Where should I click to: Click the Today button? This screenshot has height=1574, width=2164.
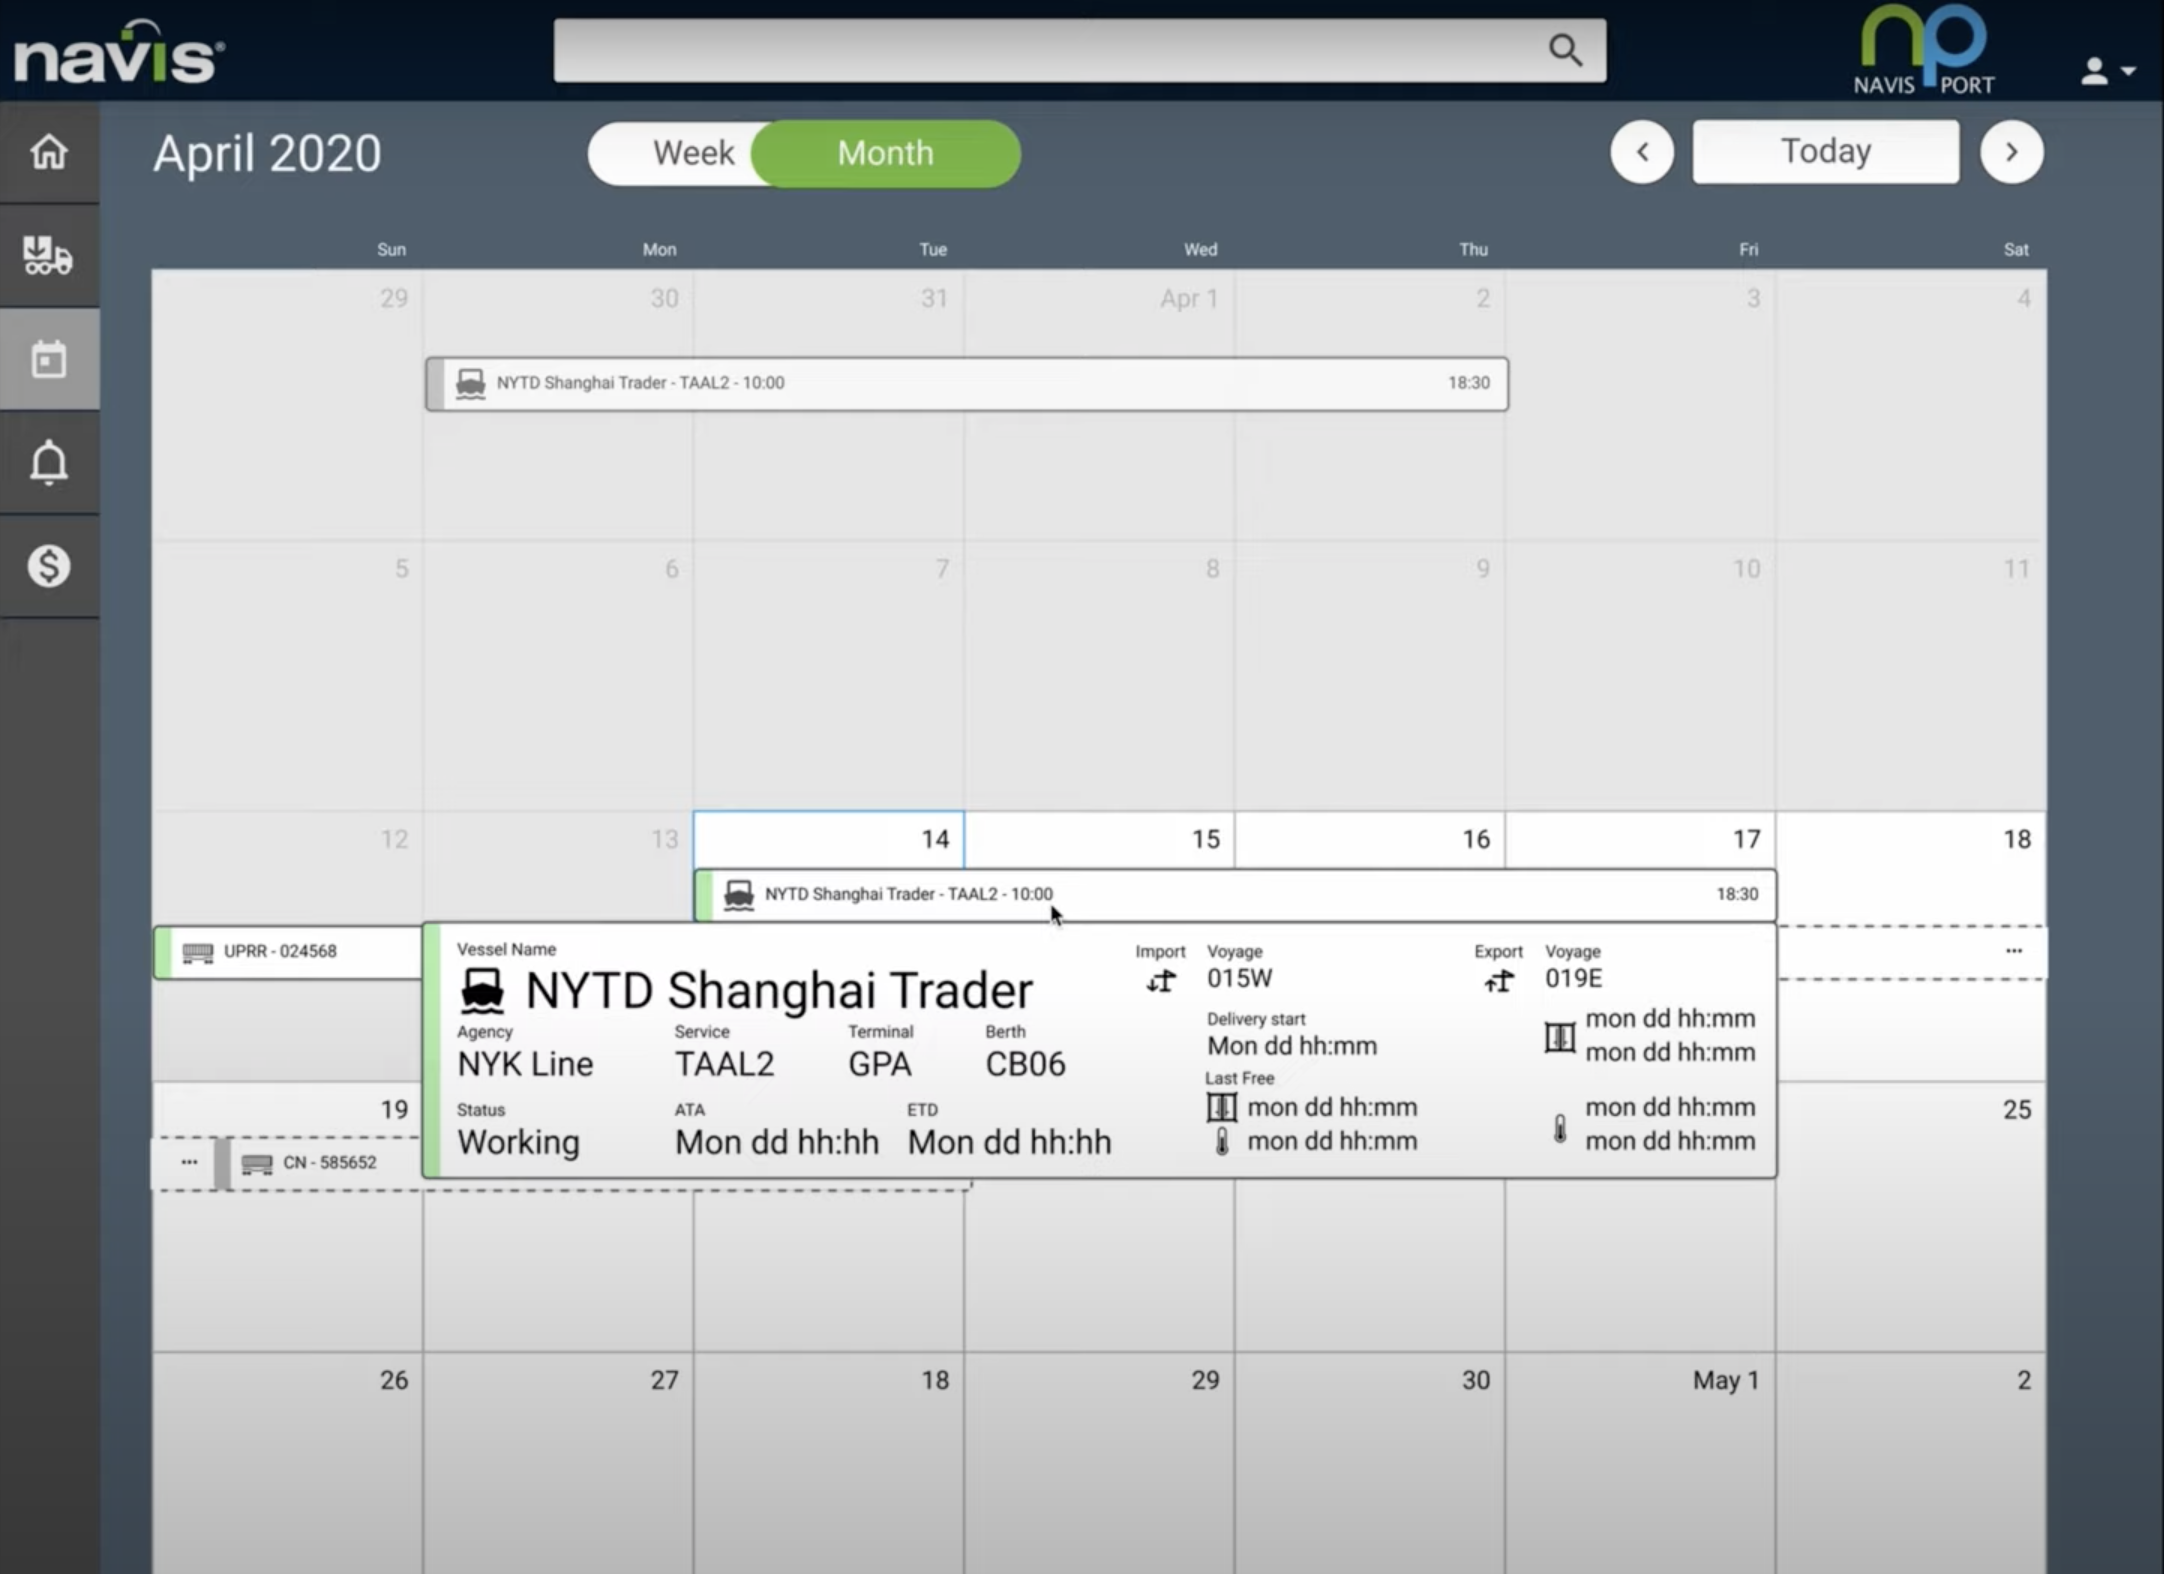1825,152
